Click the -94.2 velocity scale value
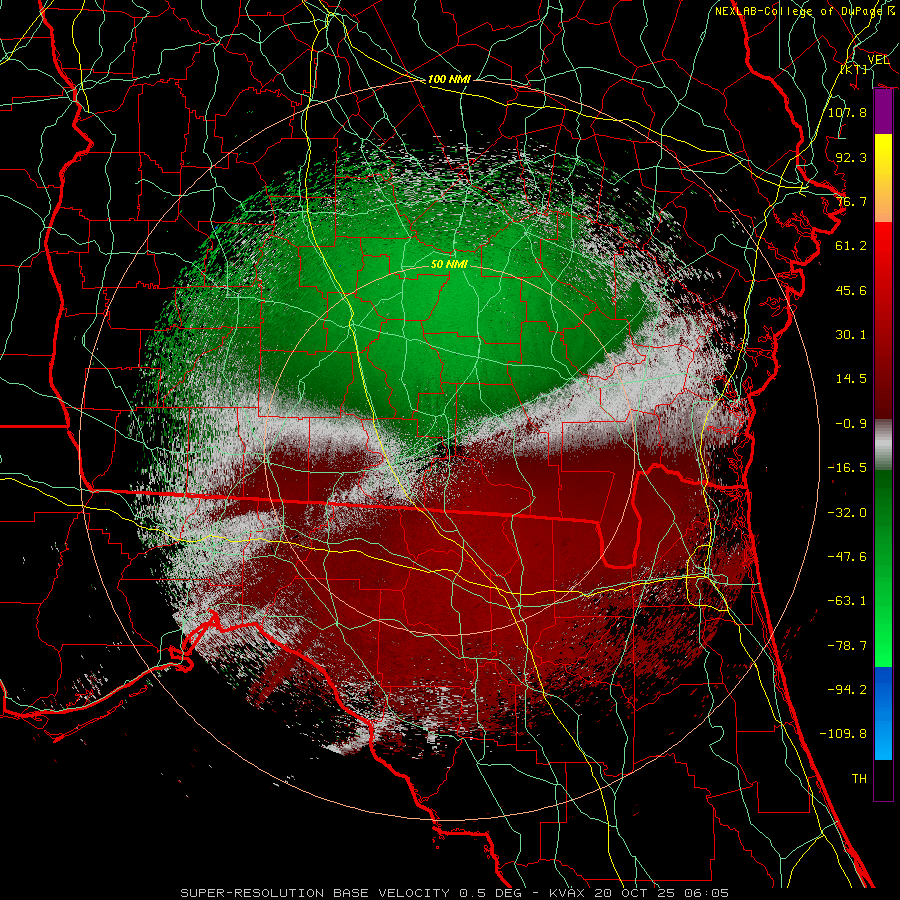900x900 pixels. tap(847, 690)
